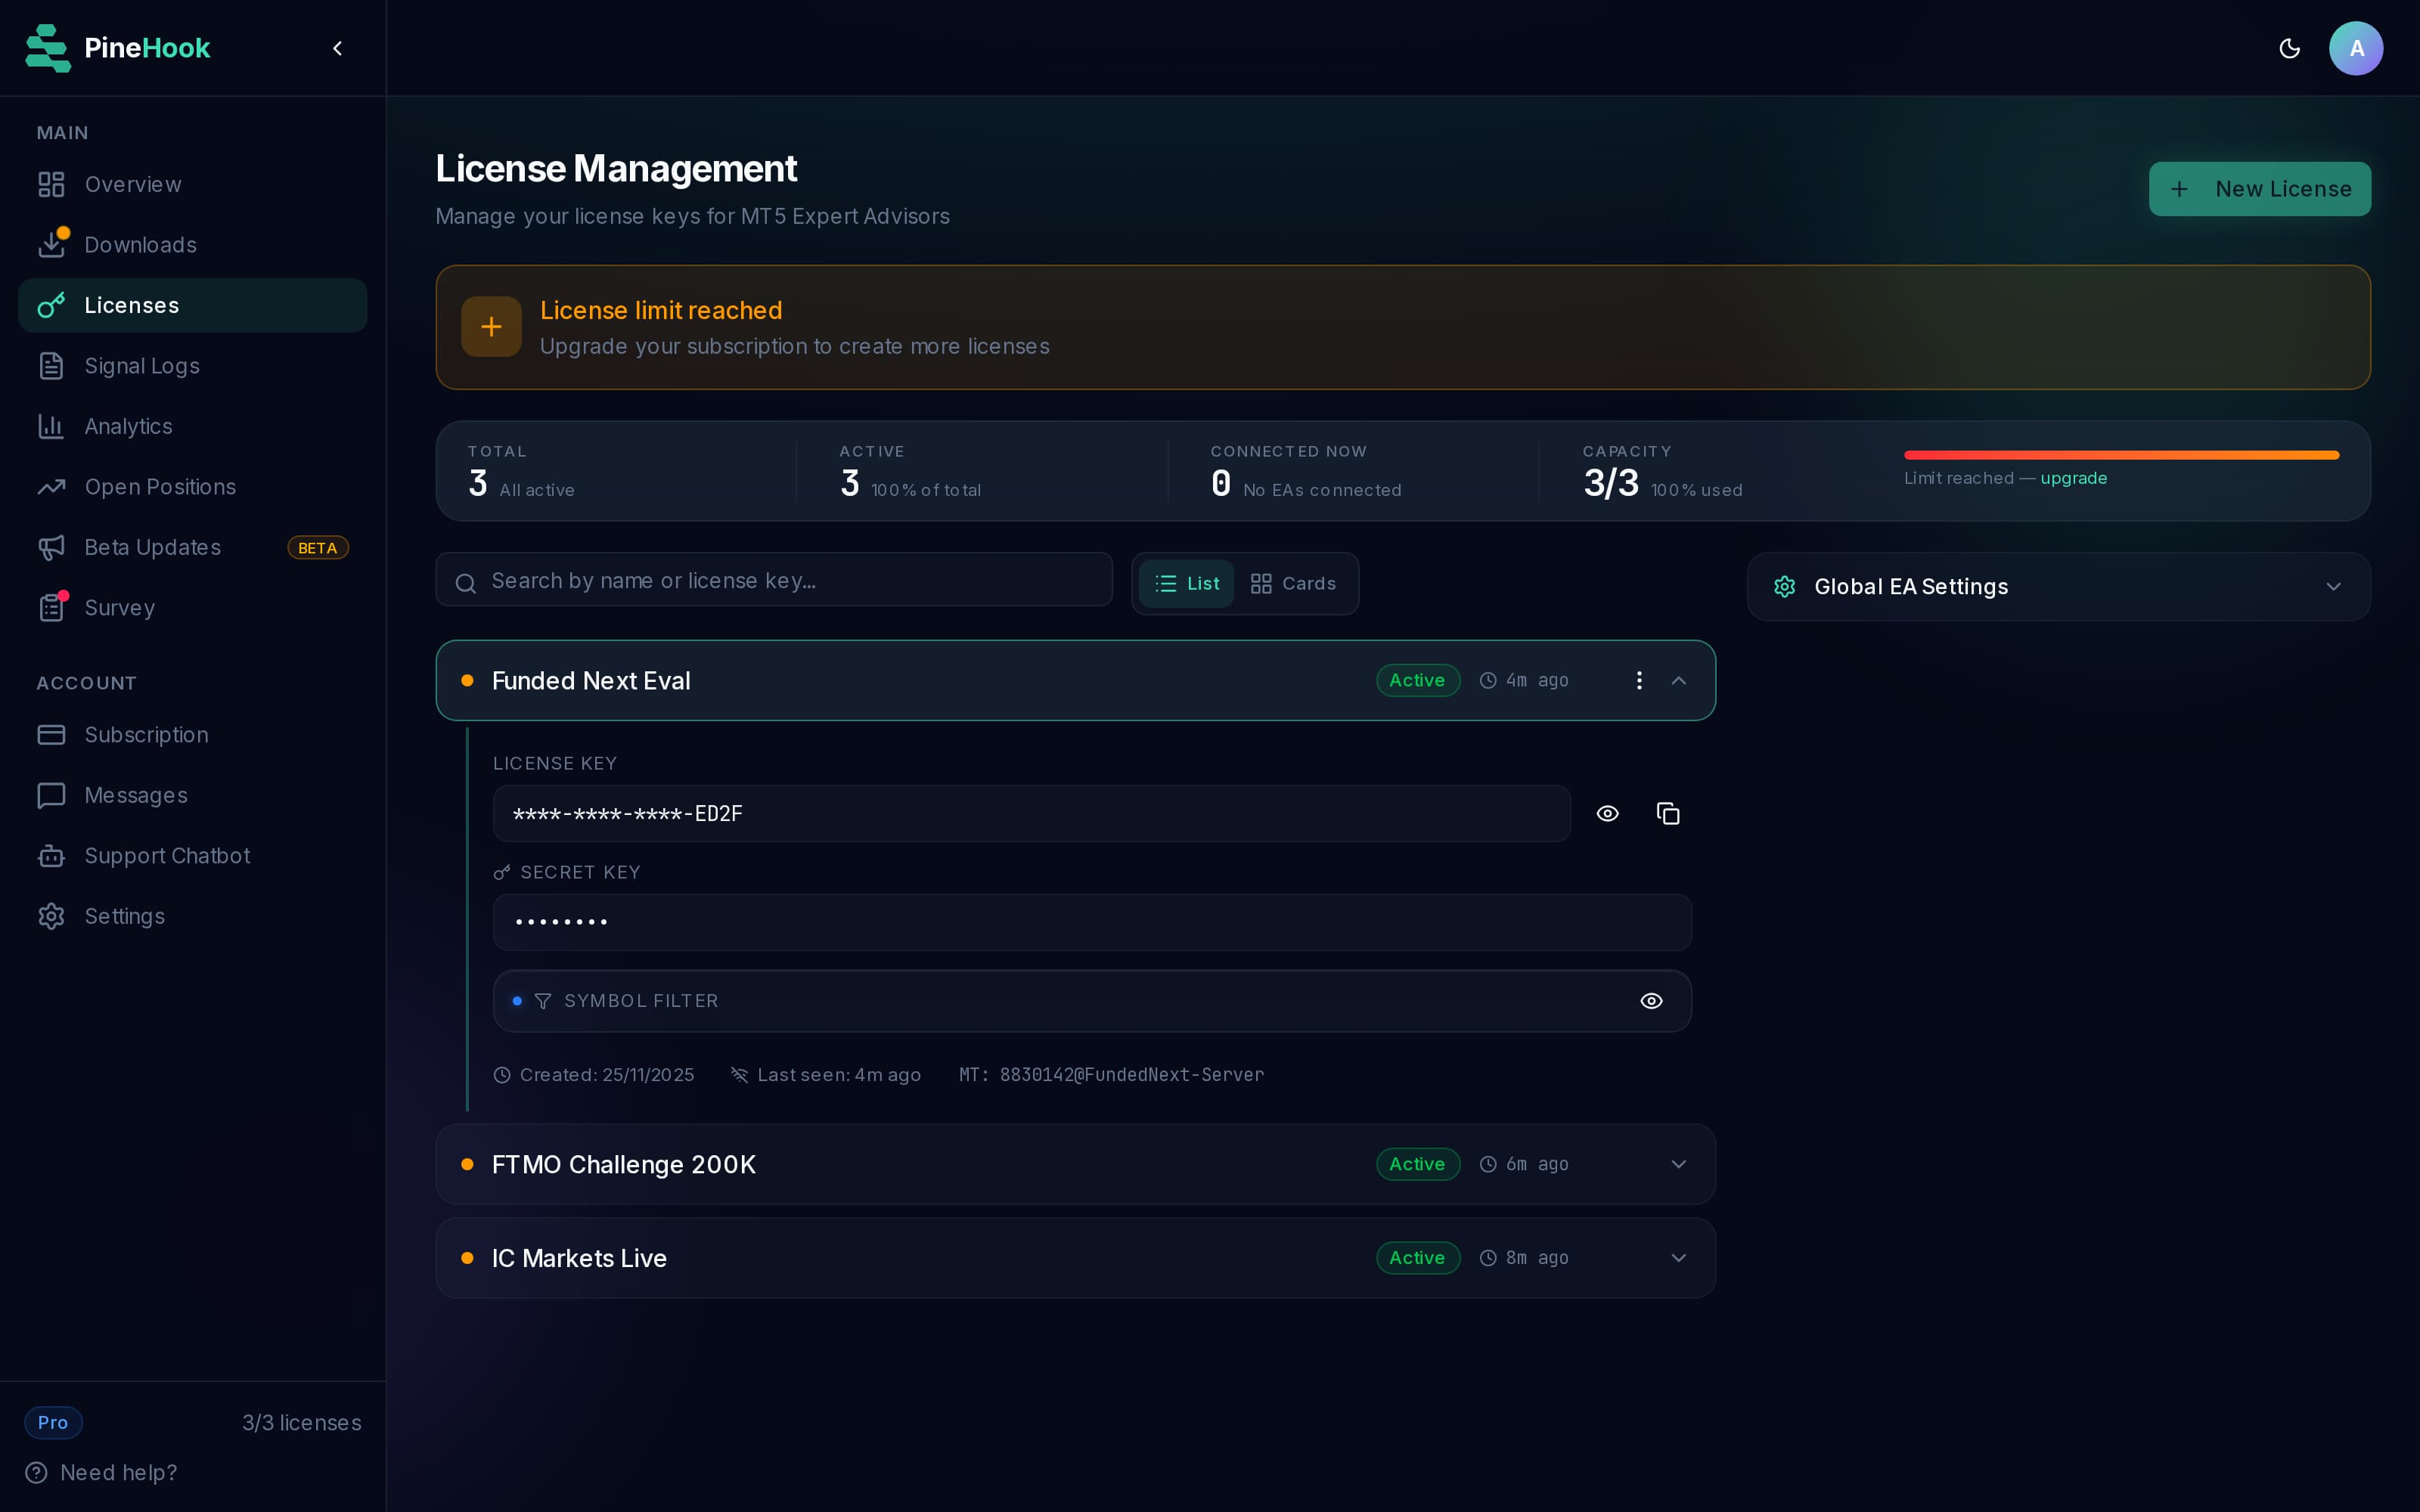Screen dimensions: 2420x1512
Task: Click the Global EA Settings gear icon
Action: (1785, 587)
